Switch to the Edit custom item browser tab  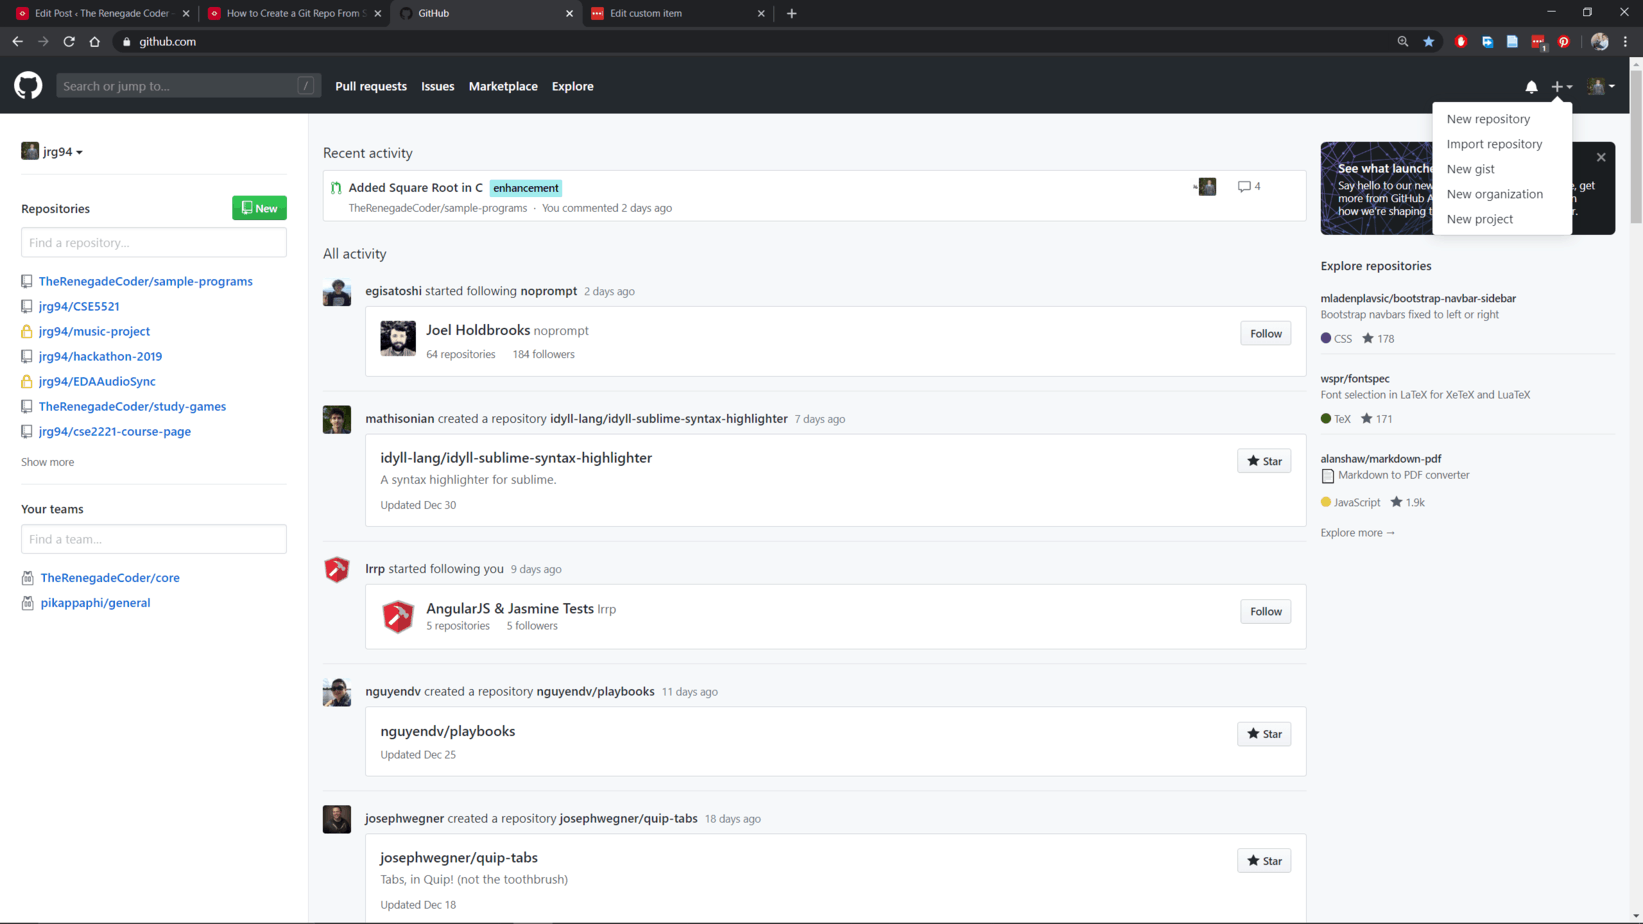660,13
